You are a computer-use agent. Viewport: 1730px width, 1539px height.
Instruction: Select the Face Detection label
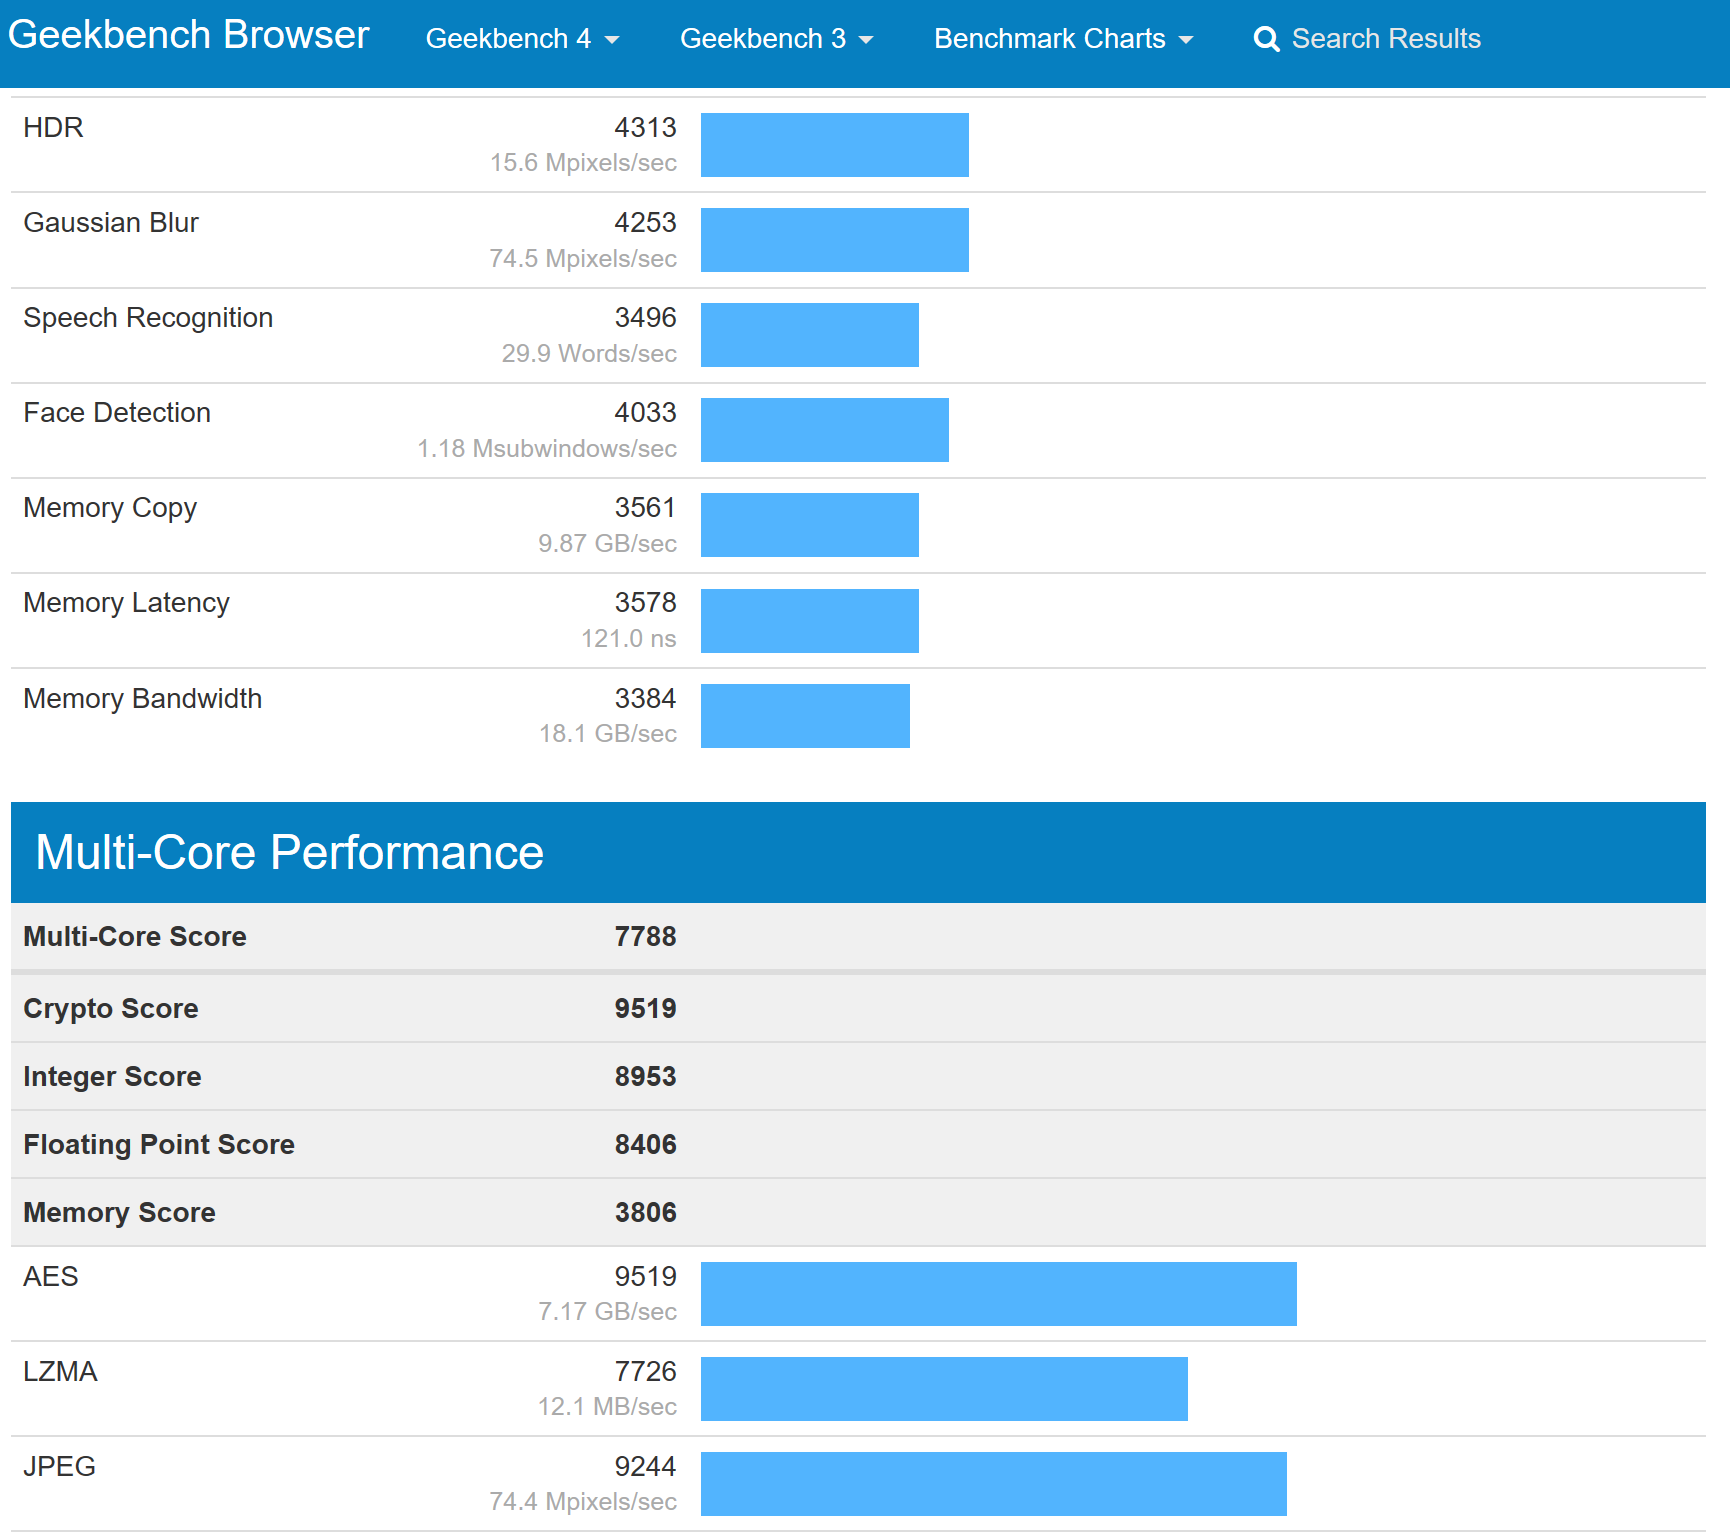click(x=117, y=413)
